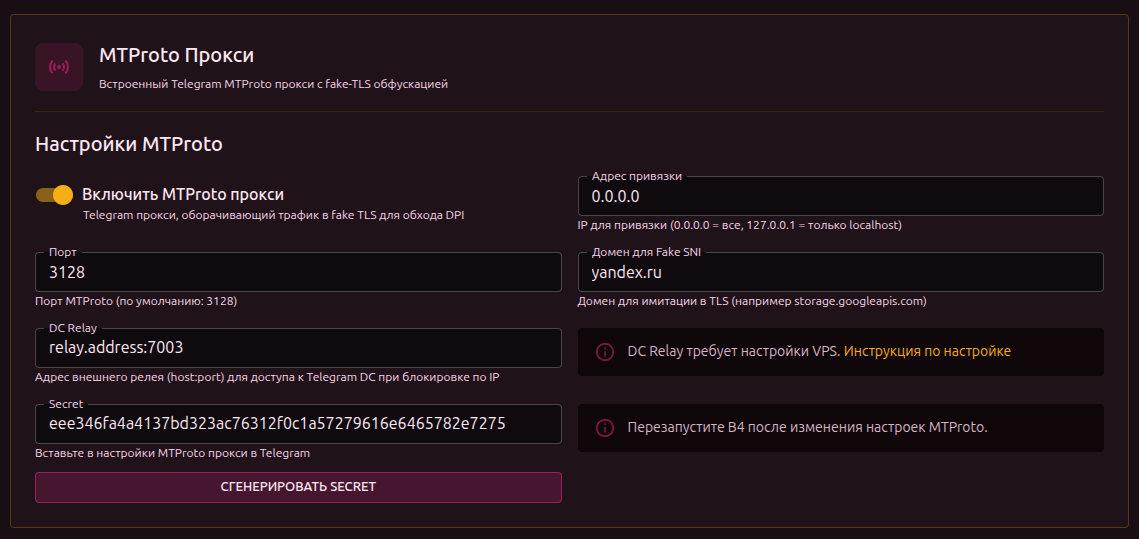Screen dimensions: 1139x539
Task: Click into the Secret key field
Action: tap(298, 424)
